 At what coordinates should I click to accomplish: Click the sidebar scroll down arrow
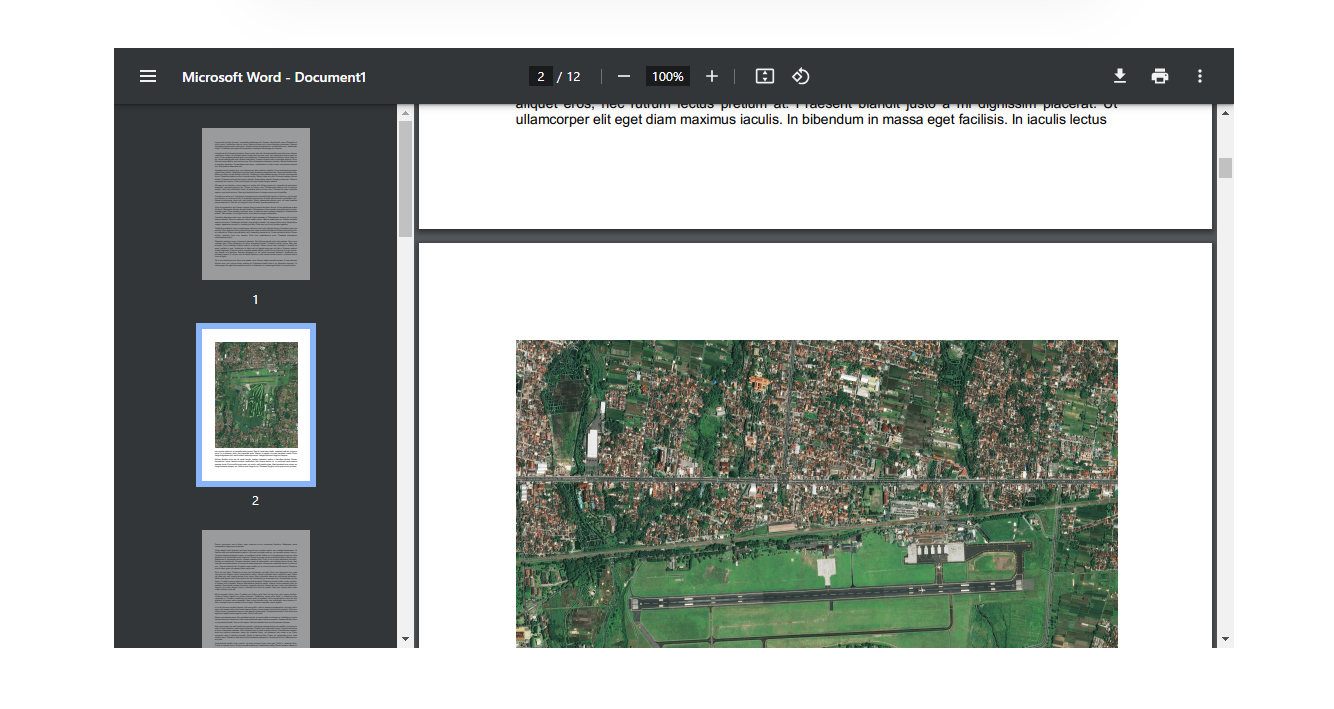tap(404, 638)
